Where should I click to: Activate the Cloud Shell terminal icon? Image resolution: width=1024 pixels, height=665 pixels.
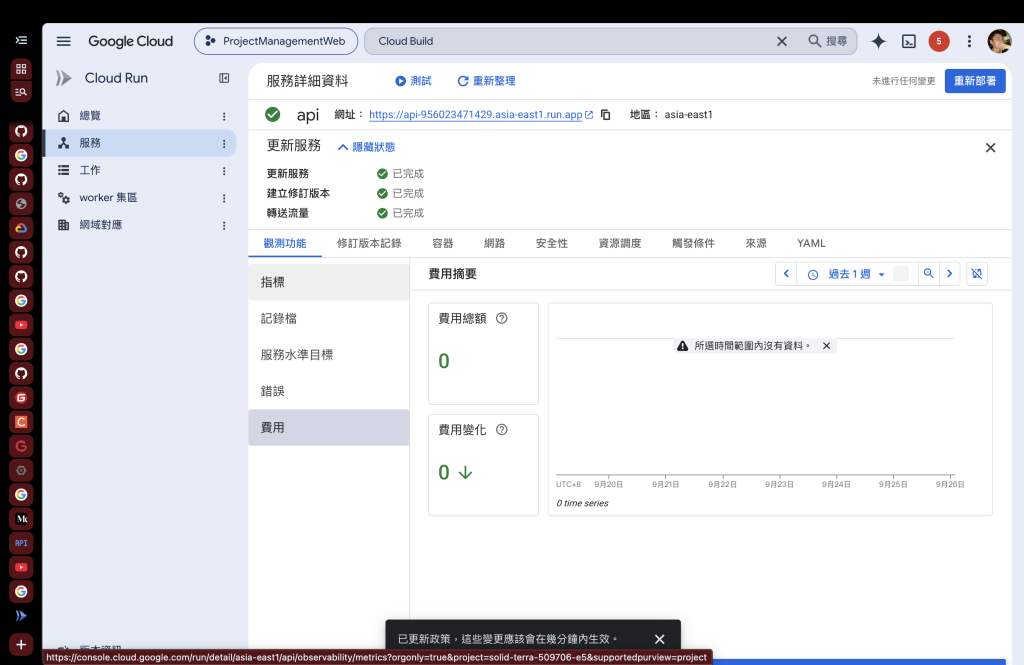908,41
